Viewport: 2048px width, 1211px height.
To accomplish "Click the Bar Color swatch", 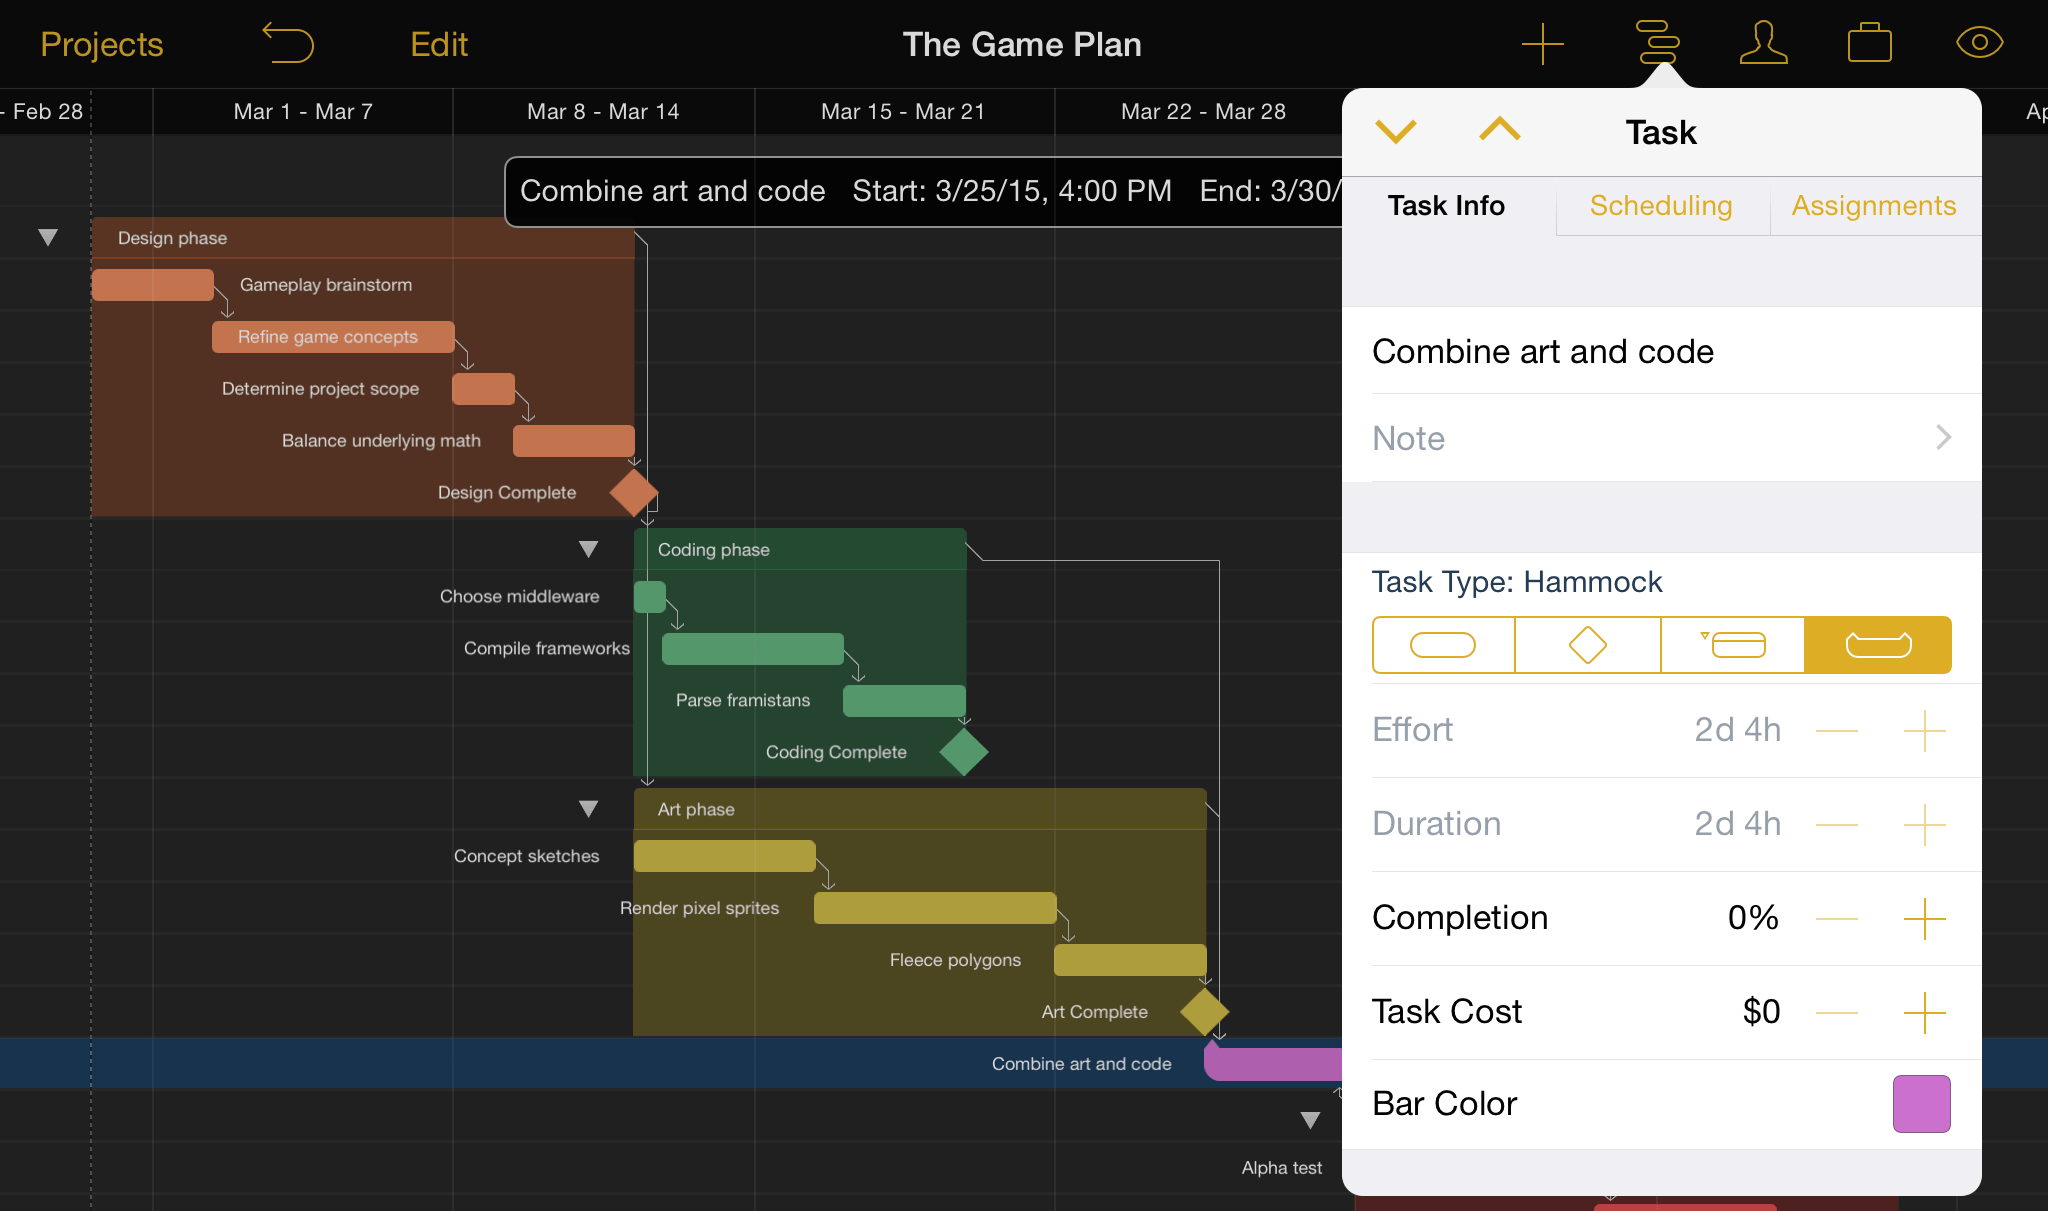I will (1923, 1104).
